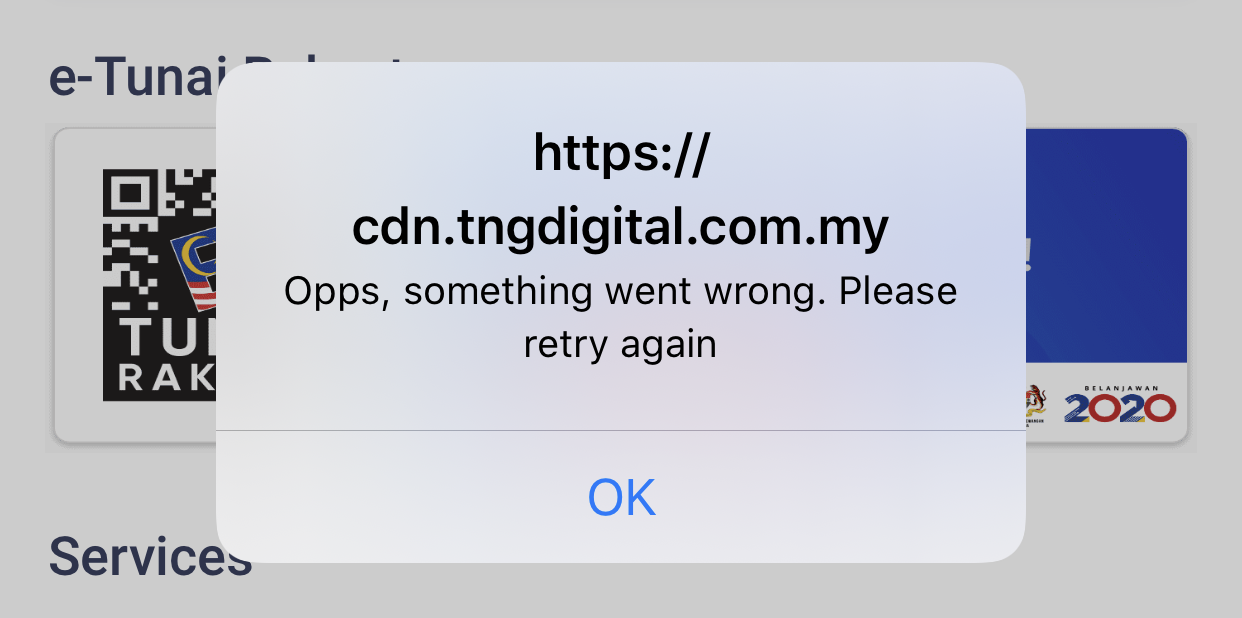The height and width of the screenshot is (618, 1242).
Task: Open the Belanjawan 2020 logo
Action: [1120, 401]
